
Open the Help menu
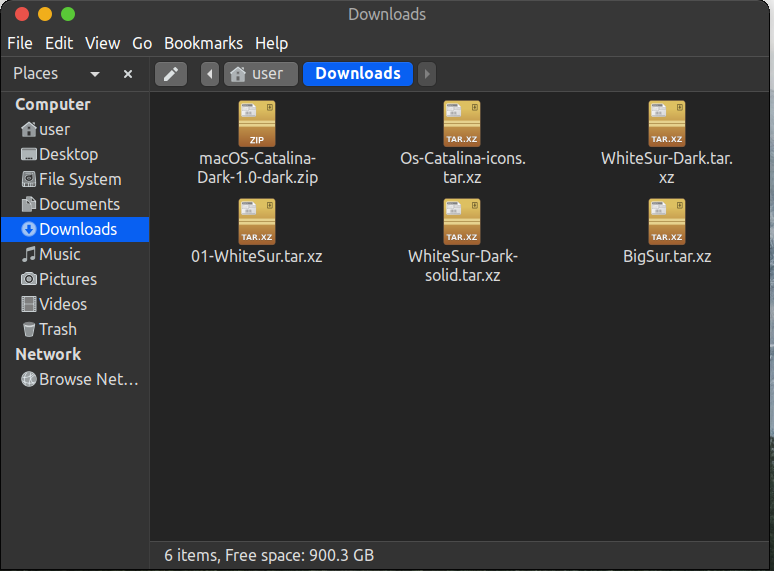click(271, 43)
